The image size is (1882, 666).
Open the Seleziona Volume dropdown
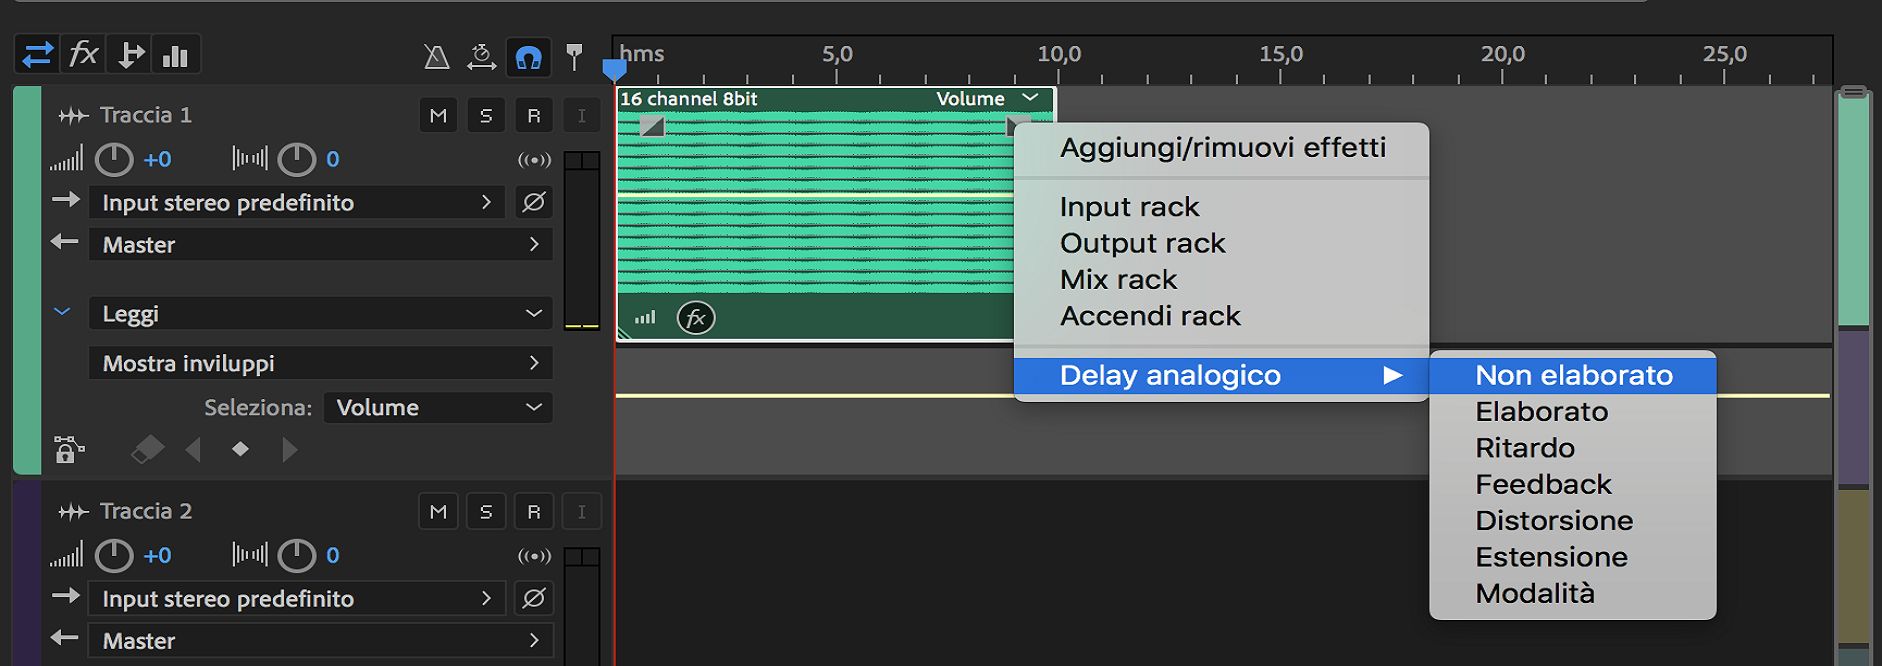click(x=438, y=408)
